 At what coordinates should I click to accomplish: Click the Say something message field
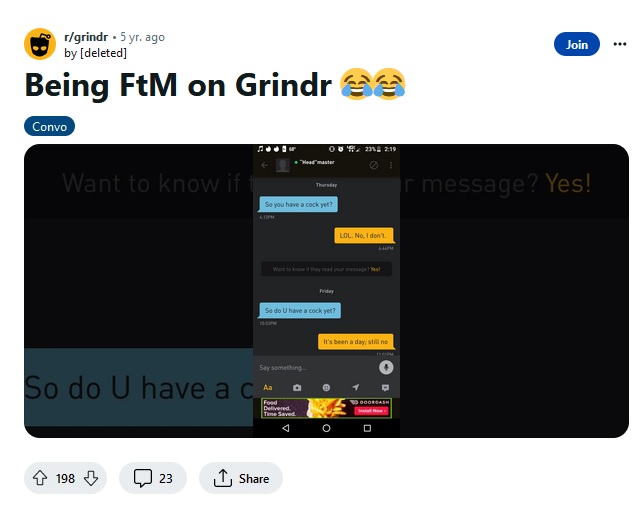tap(316, 368)
